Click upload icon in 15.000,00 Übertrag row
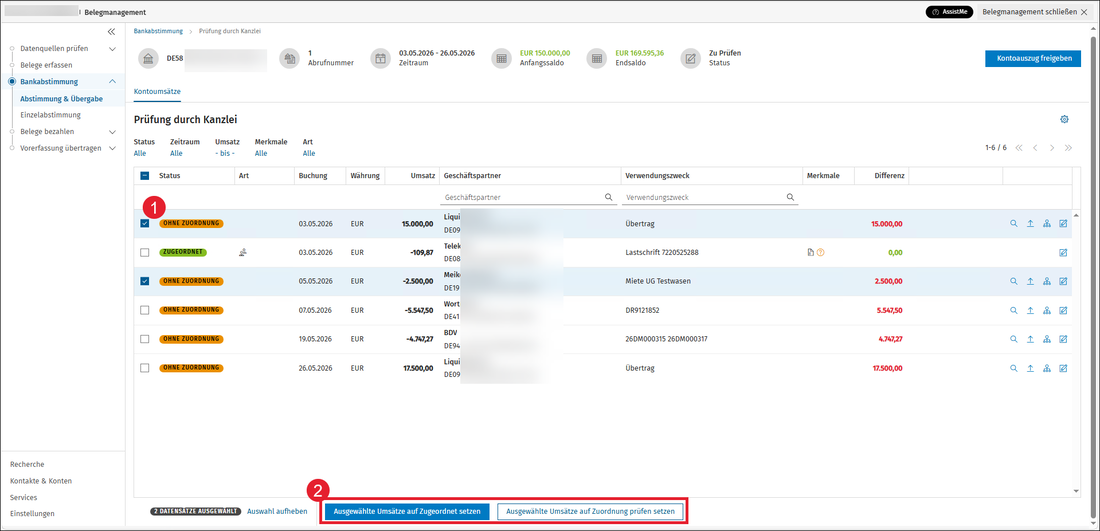Viewport: 1100px width, 531px height. [1030, 224]
